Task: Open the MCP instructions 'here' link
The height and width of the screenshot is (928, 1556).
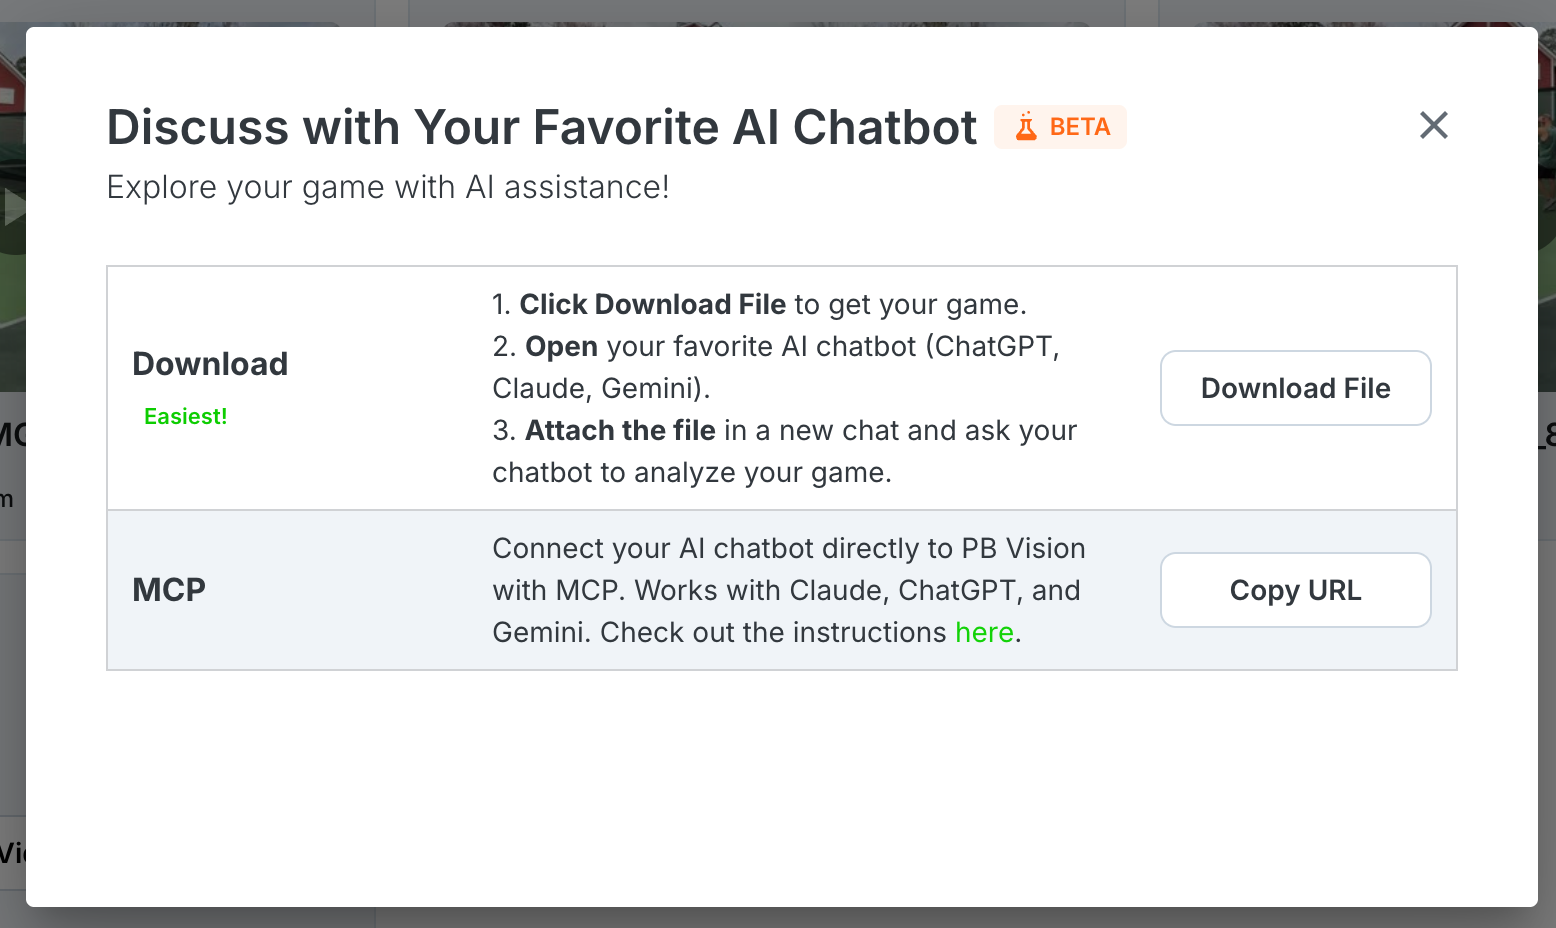Action: coord(984,633)
